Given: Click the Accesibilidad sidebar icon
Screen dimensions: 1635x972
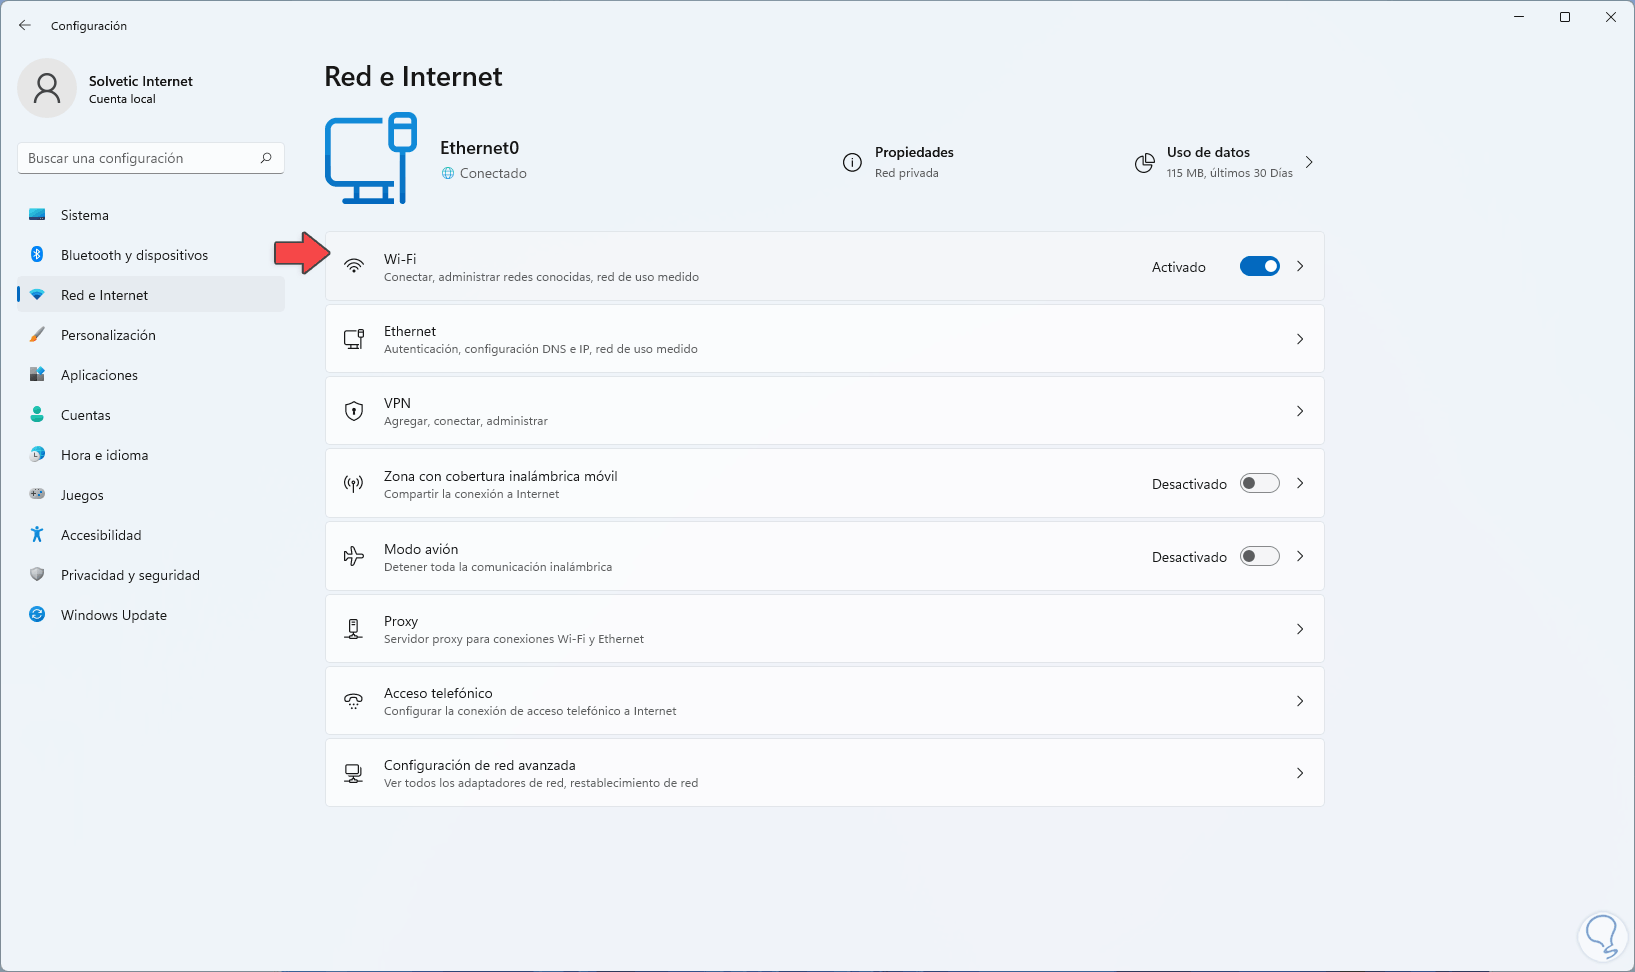Looking at the screenshot, I should coord(37,535).
